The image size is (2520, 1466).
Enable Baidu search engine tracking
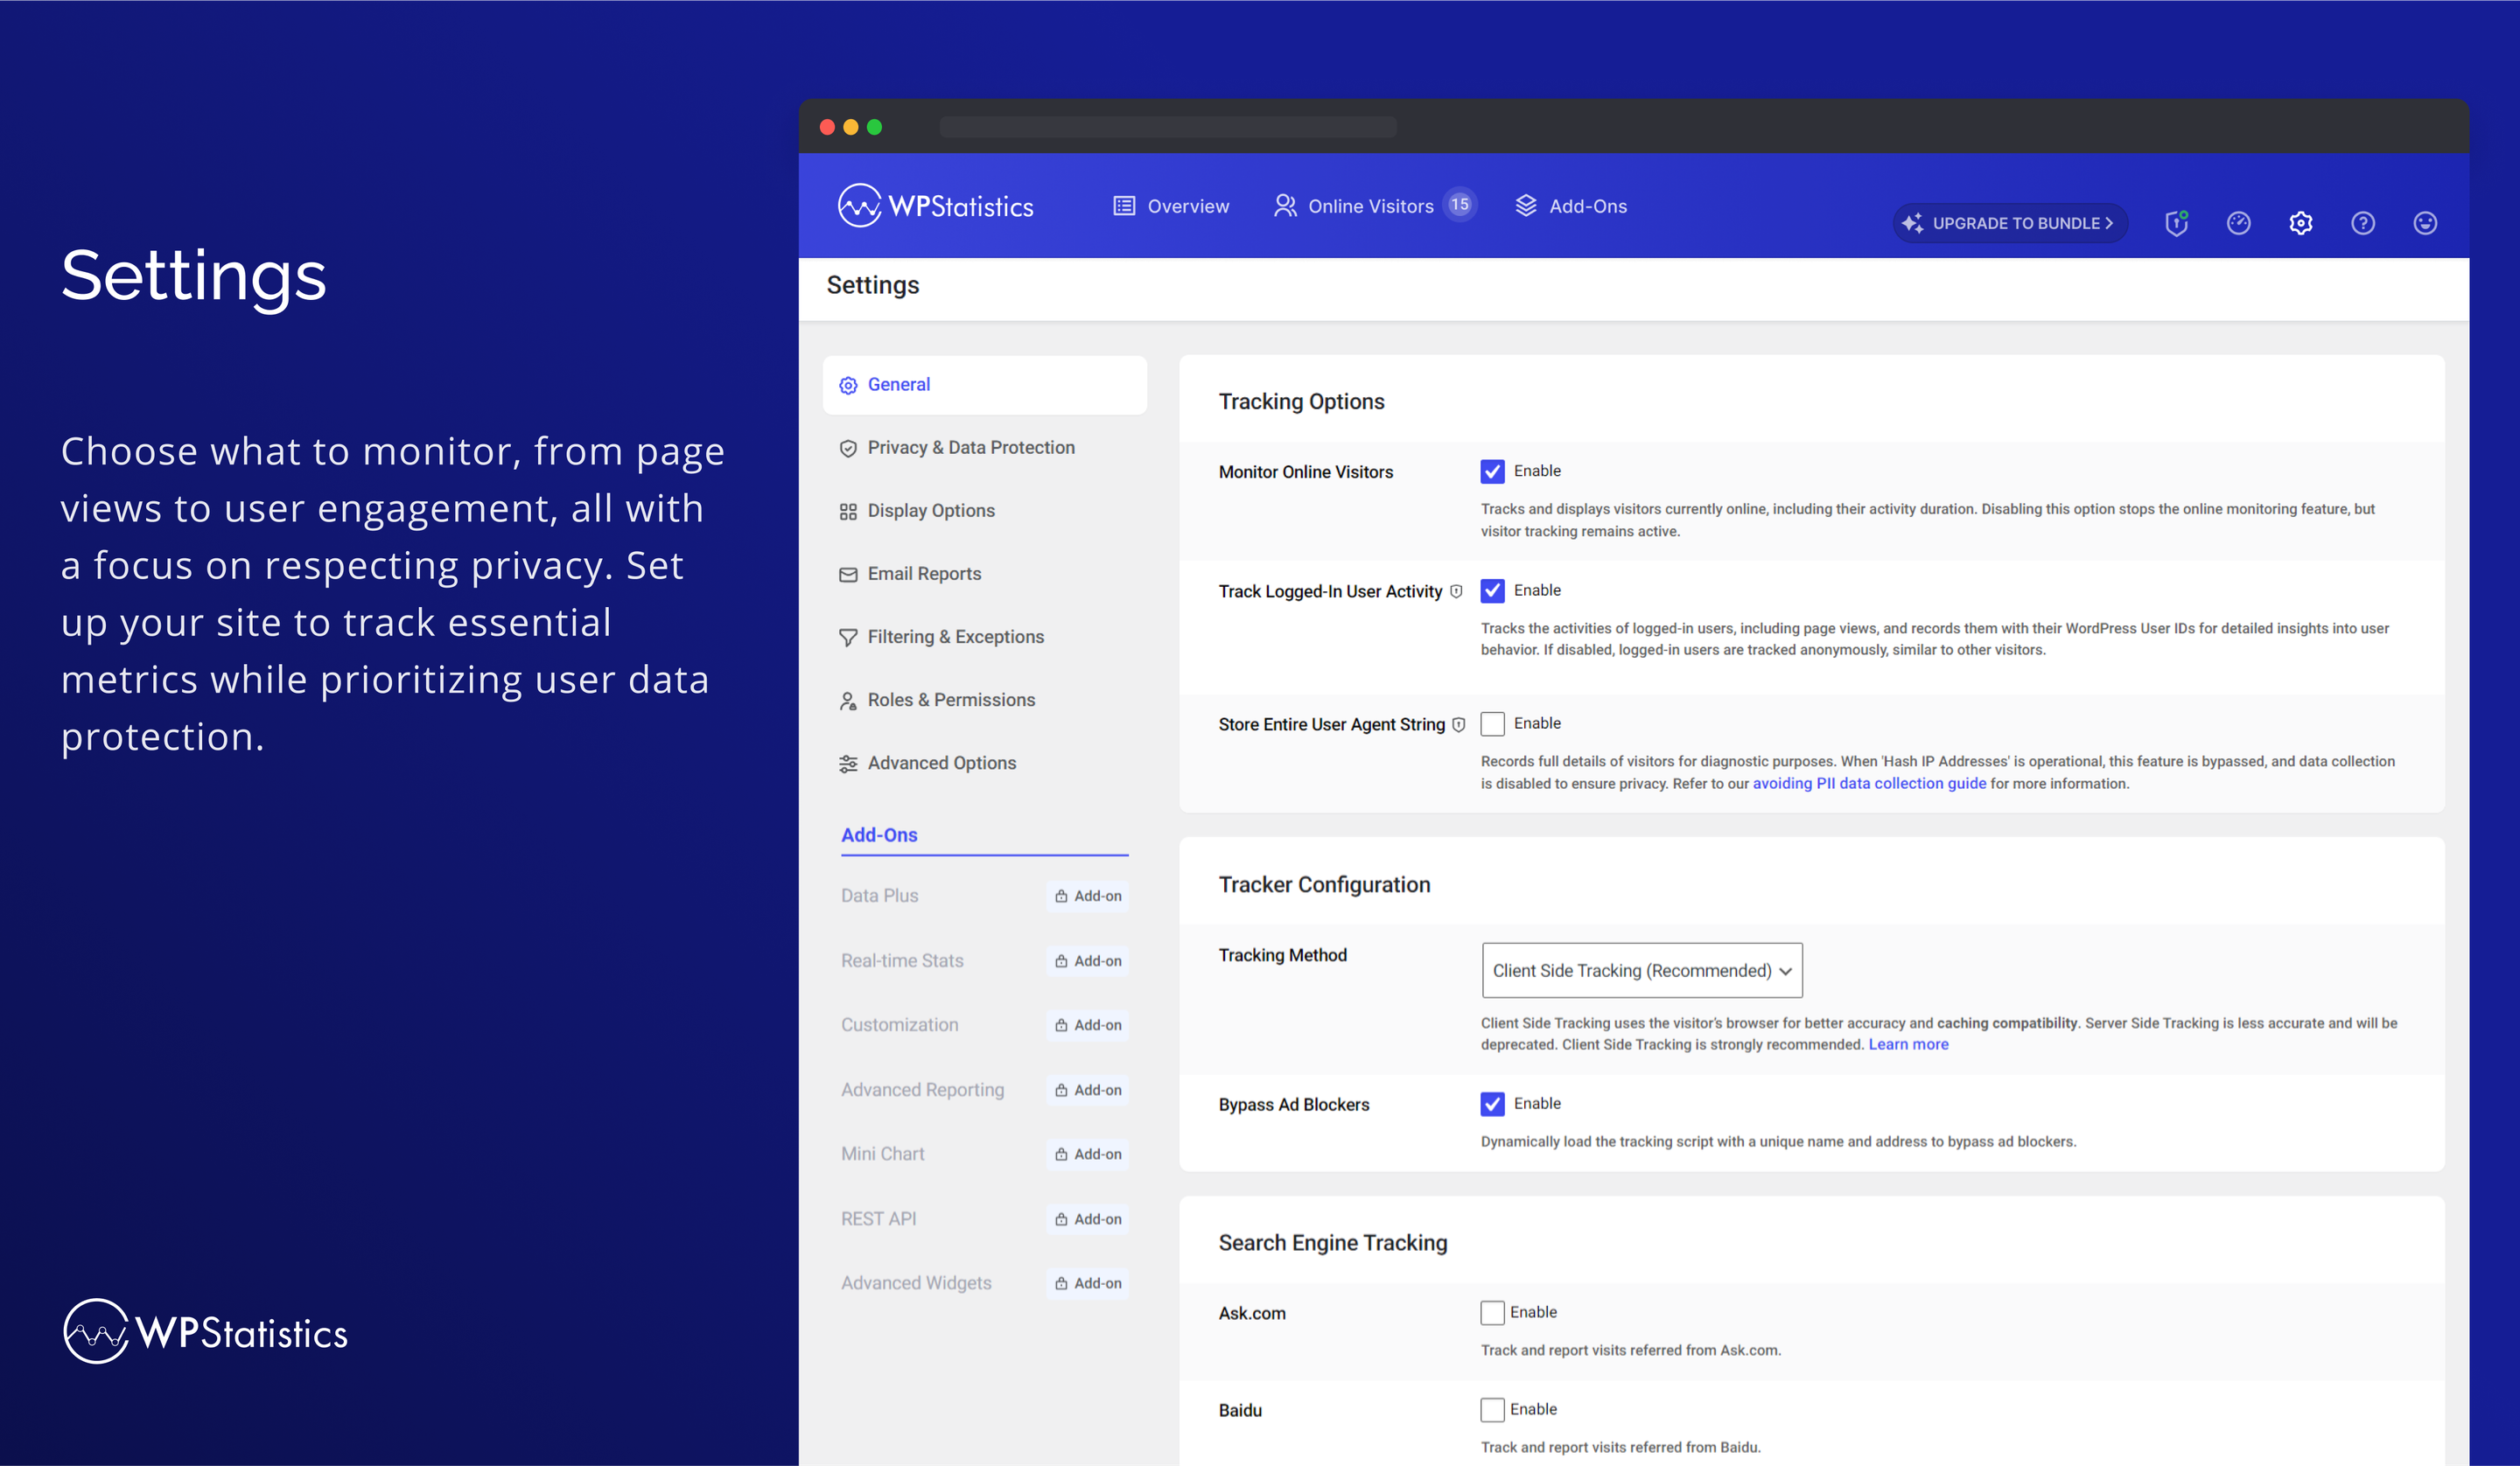click(1492, 1409)
